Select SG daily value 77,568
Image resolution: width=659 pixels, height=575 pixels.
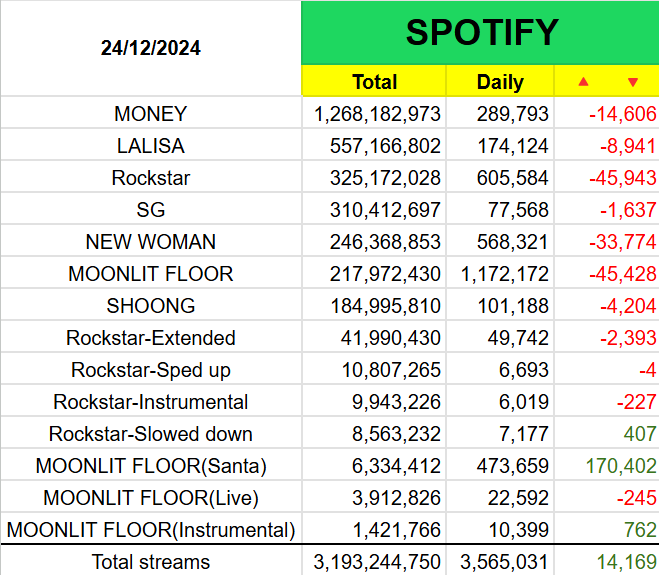tap(500, 209)
